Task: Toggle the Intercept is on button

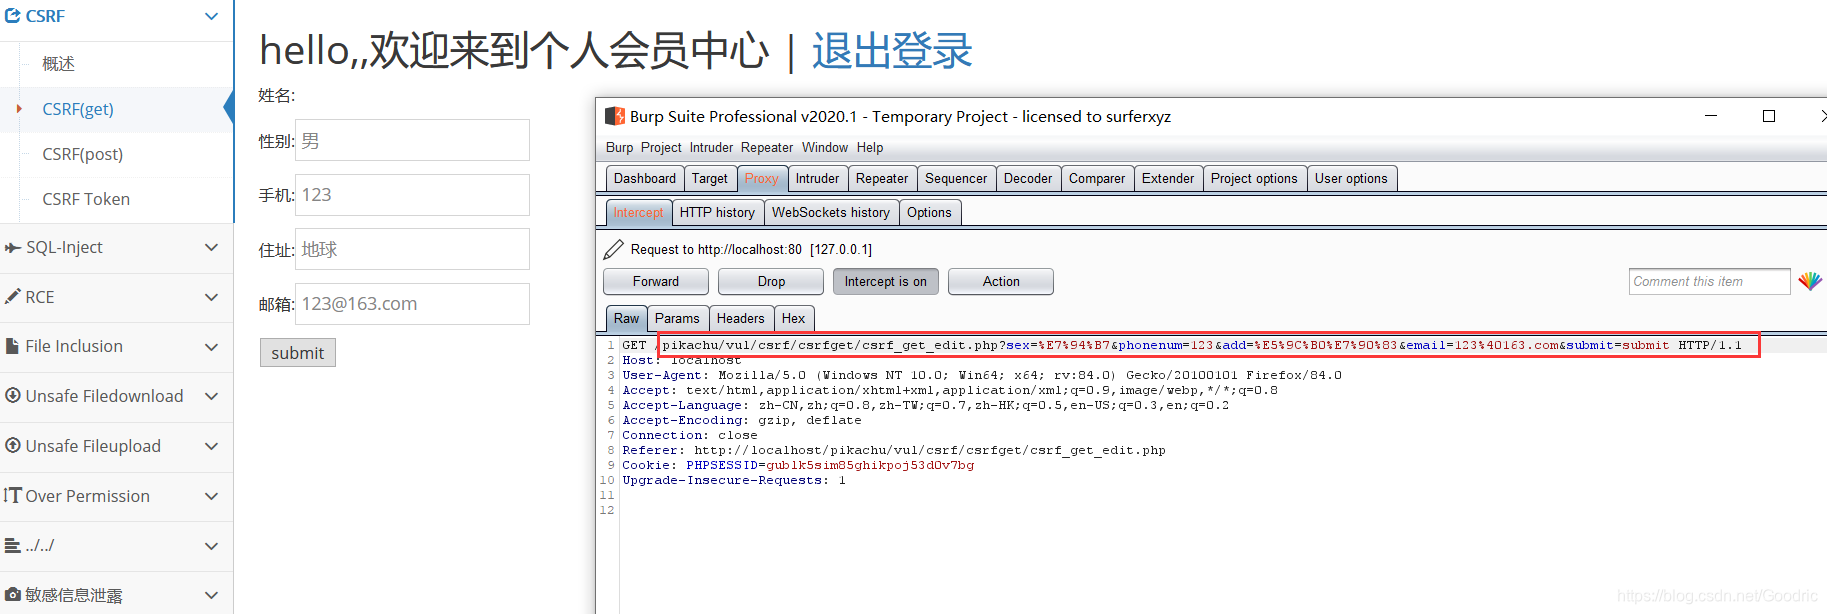Action: (x=886, y=282)
